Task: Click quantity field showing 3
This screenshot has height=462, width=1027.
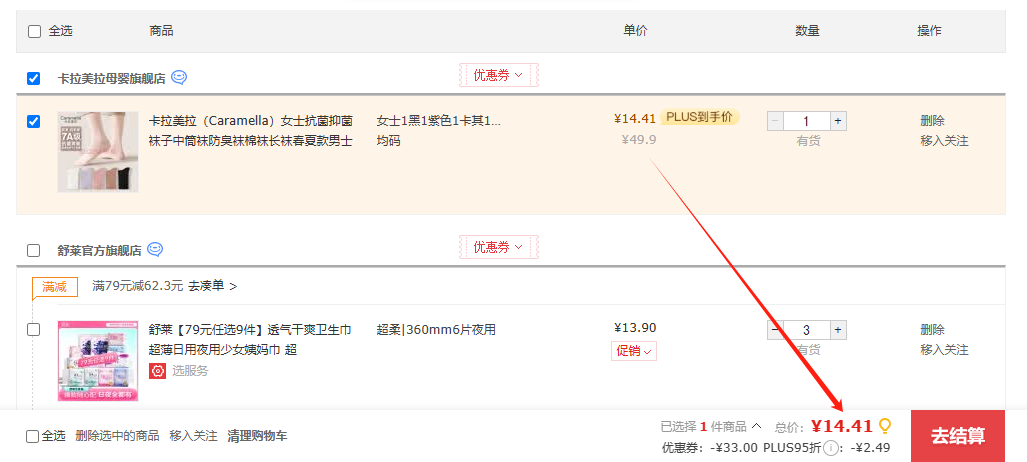Action: click(806, 330)
